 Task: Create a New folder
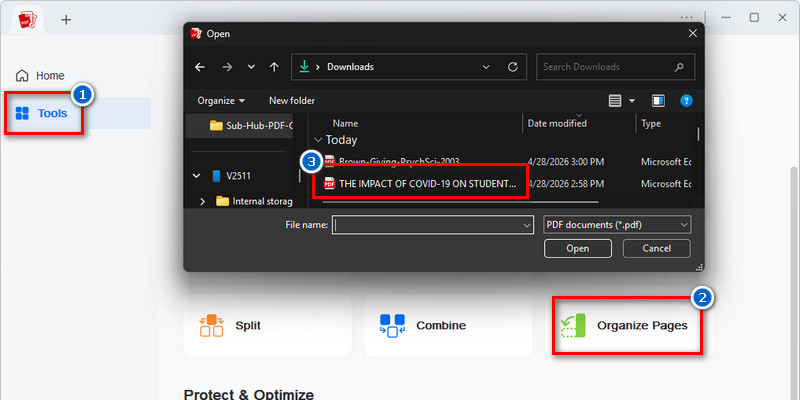[x=292, y=101]
